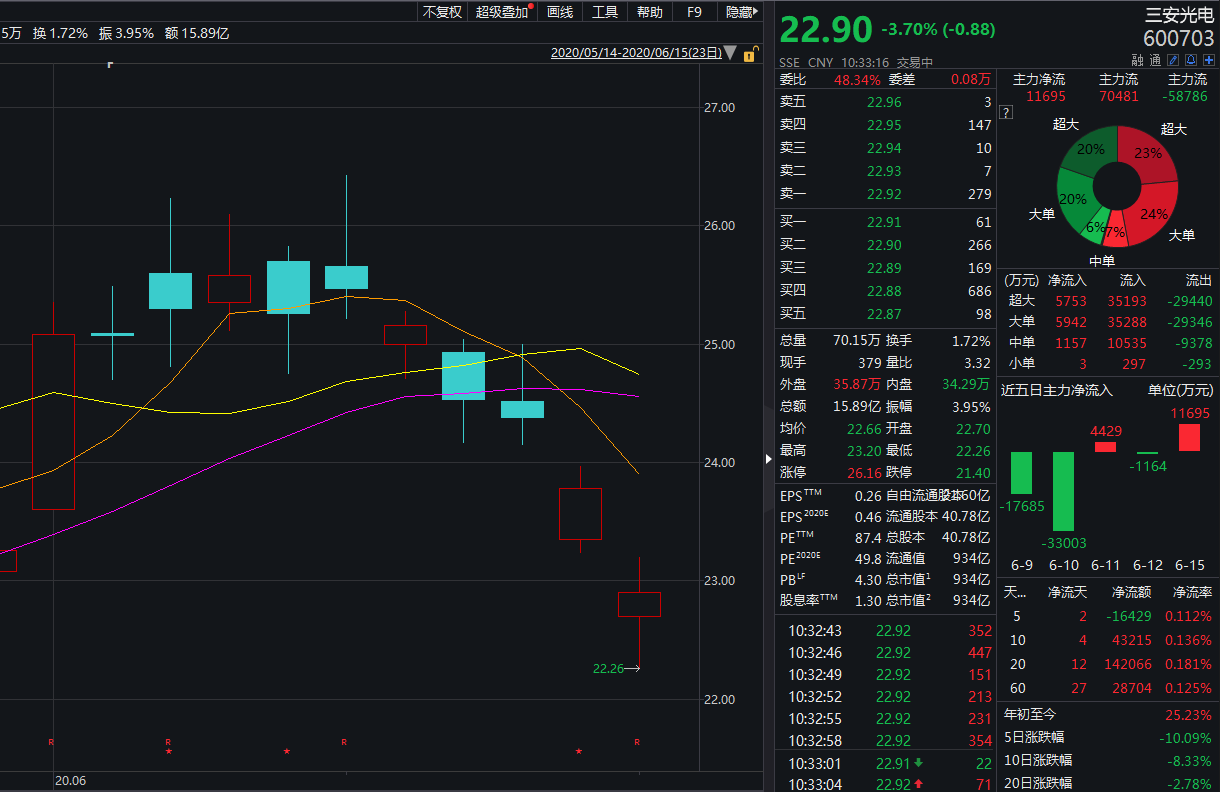Screen dimensions: 1220x792
Task: Click the 2020/05/14-2020/06/15 date range link
Action: tap(635, 53)
